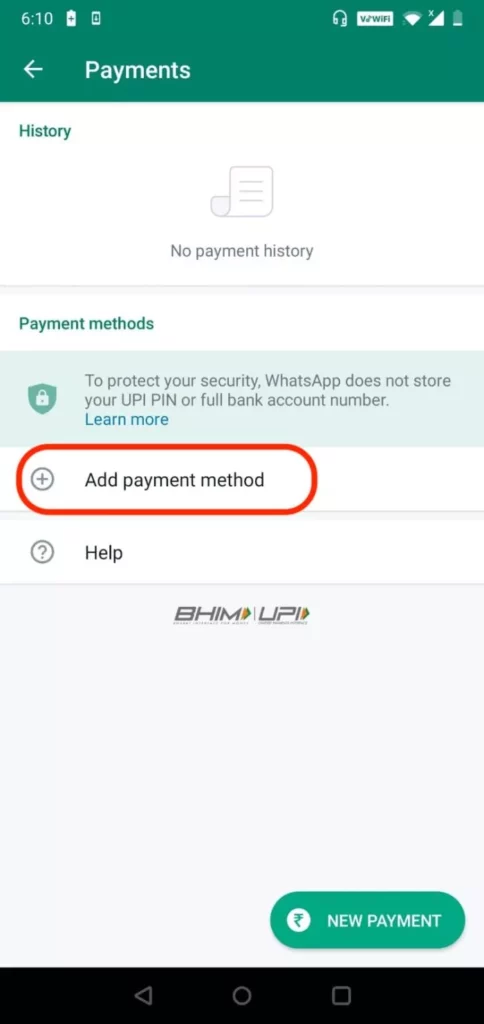Tap the Android recent apps square
Screen dimensions: 484x1024
coord(341,995)
